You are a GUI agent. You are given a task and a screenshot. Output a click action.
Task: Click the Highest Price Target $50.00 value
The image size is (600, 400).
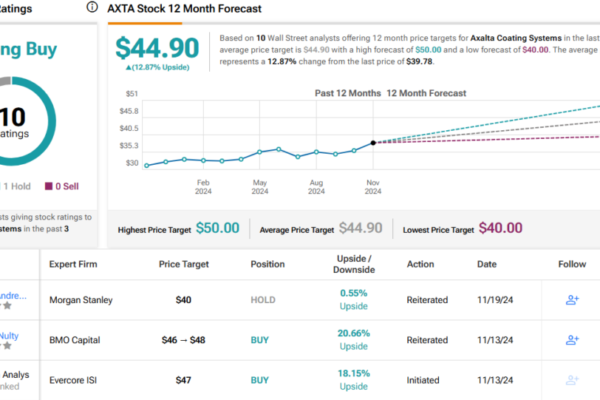216,228
